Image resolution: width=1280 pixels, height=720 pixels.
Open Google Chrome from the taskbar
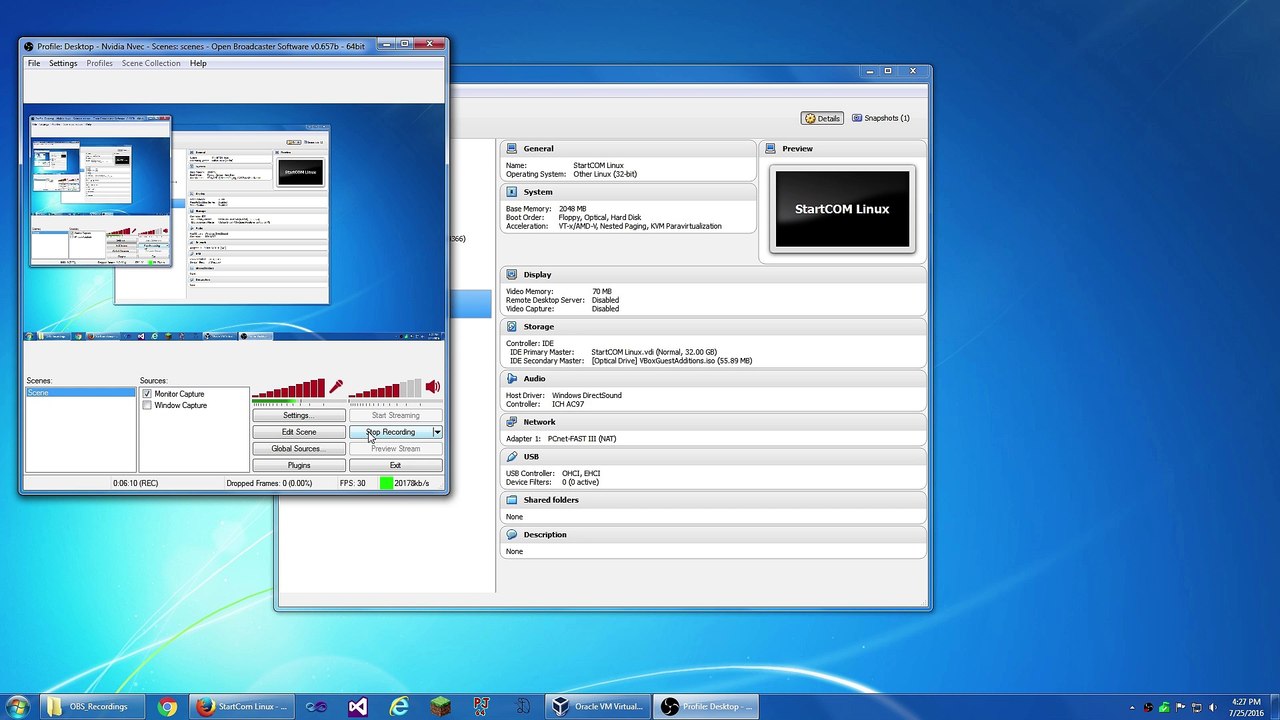click(167, 707)
